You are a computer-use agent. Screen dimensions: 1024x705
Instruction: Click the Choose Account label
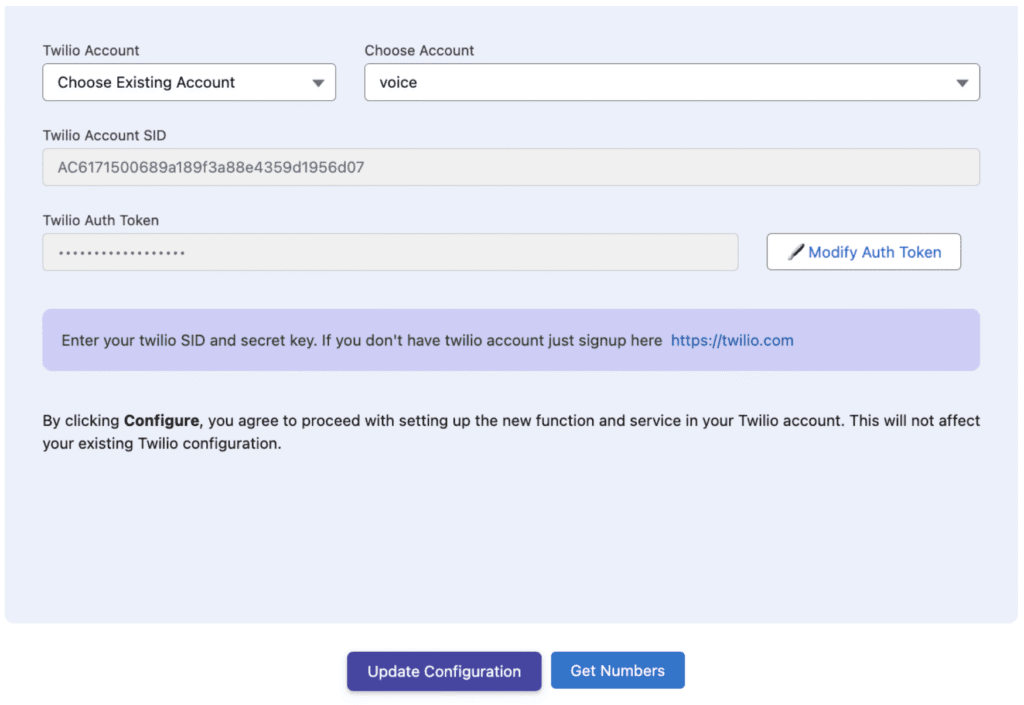[419, 50]
